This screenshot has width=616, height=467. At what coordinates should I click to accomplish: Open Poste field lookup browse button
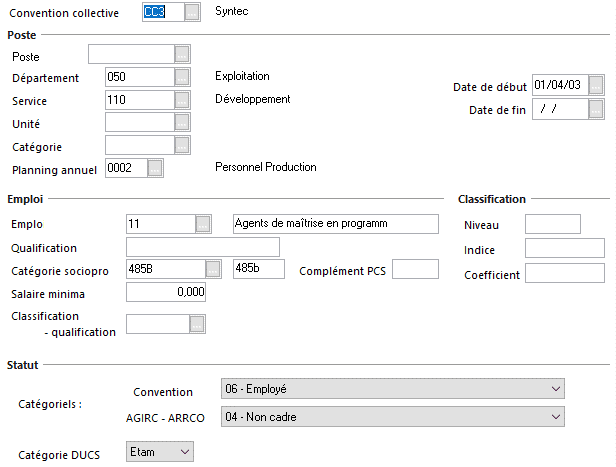coord(182,54)
